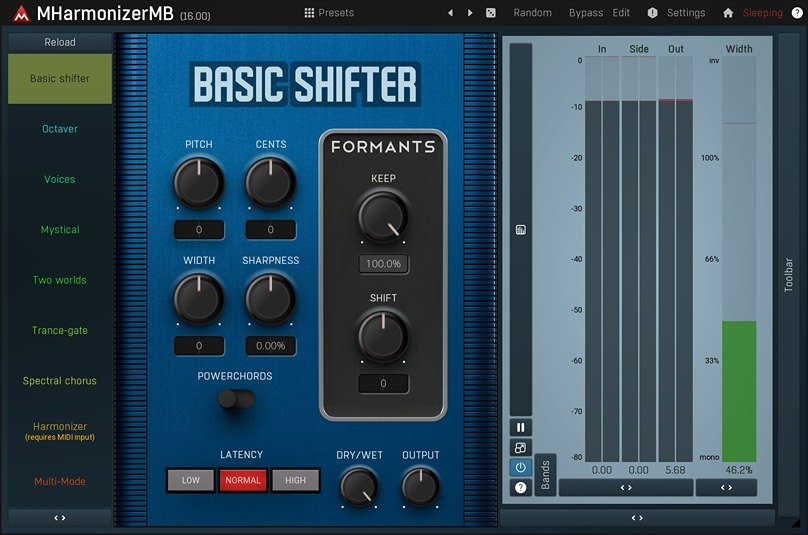Click the Dry/Wet knob
The image size is (808, 535).
pyautogui.click(x=359, y=486)
